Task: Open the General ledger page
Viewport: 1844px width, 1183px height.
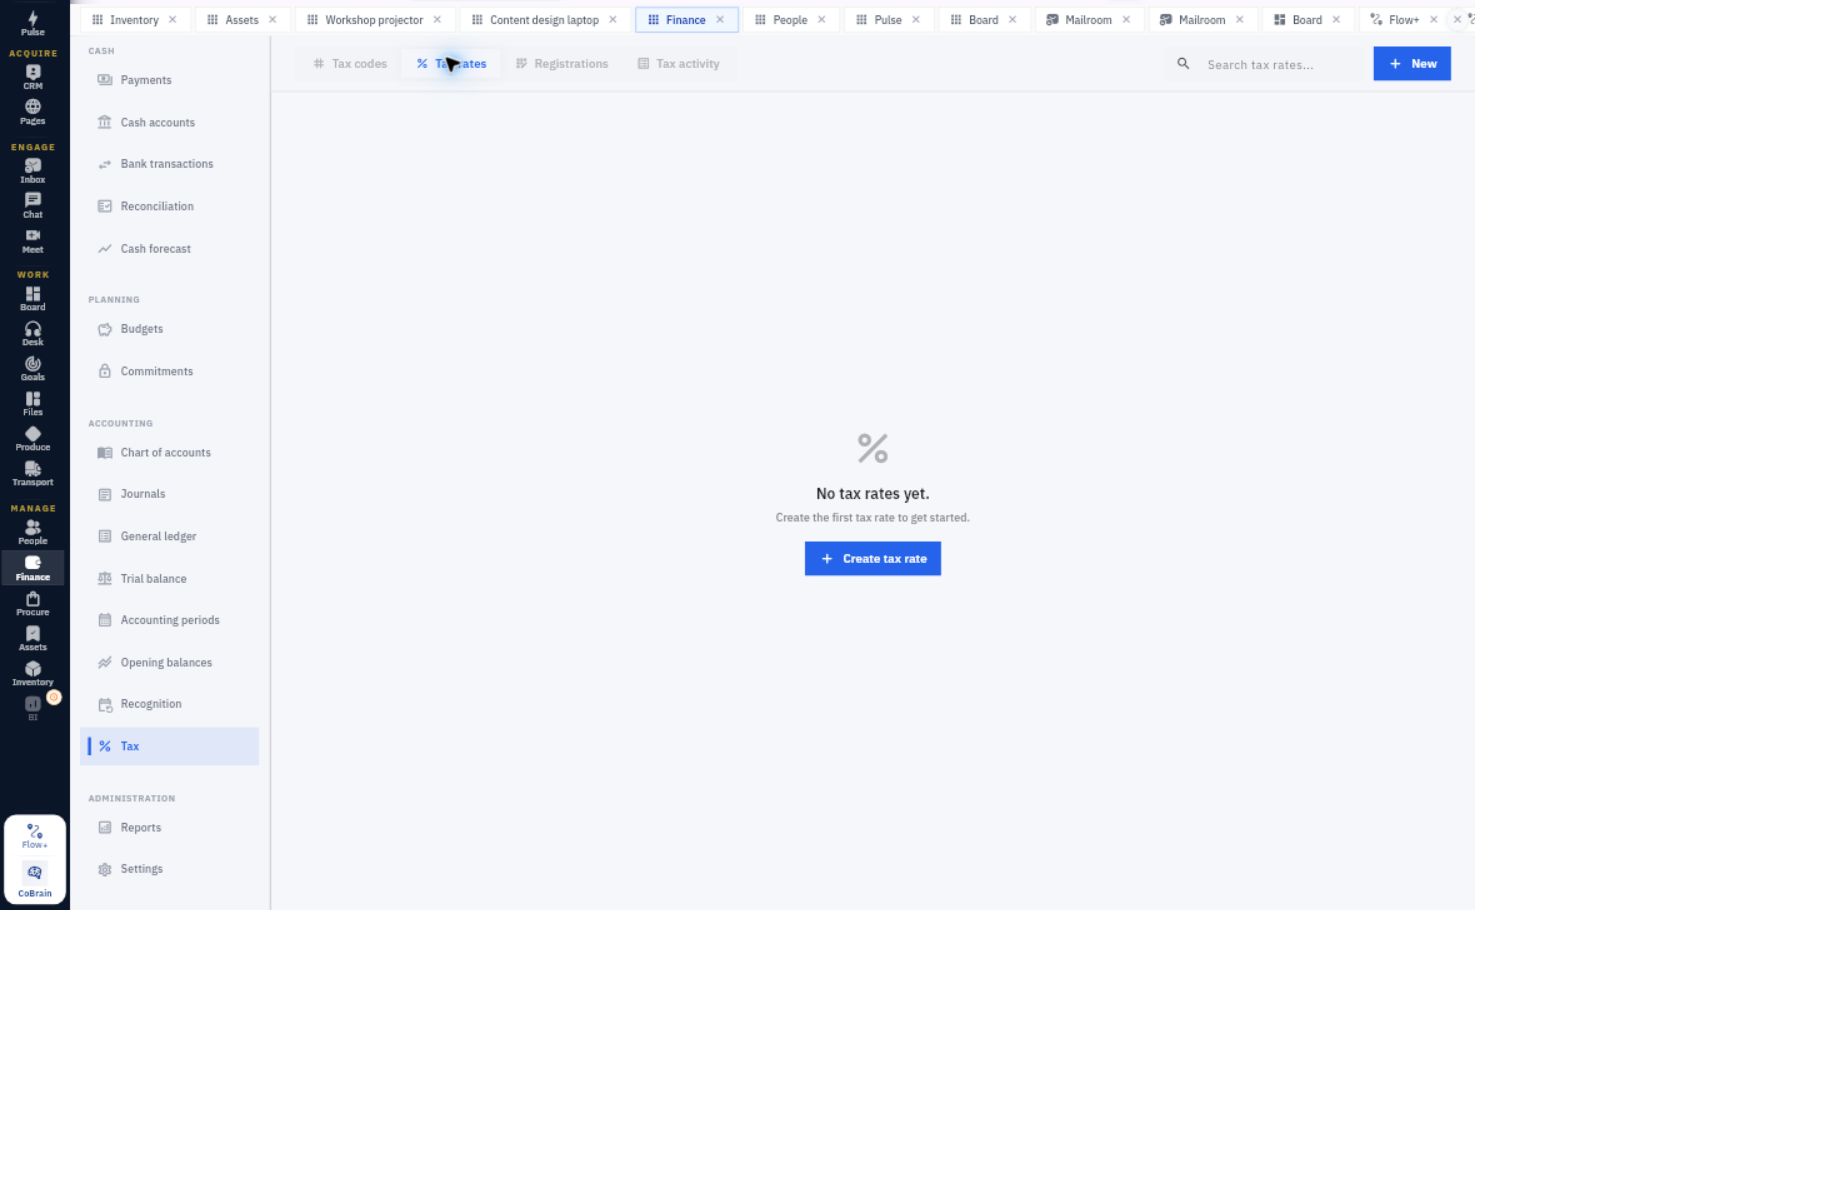Action: pos(170,536)
